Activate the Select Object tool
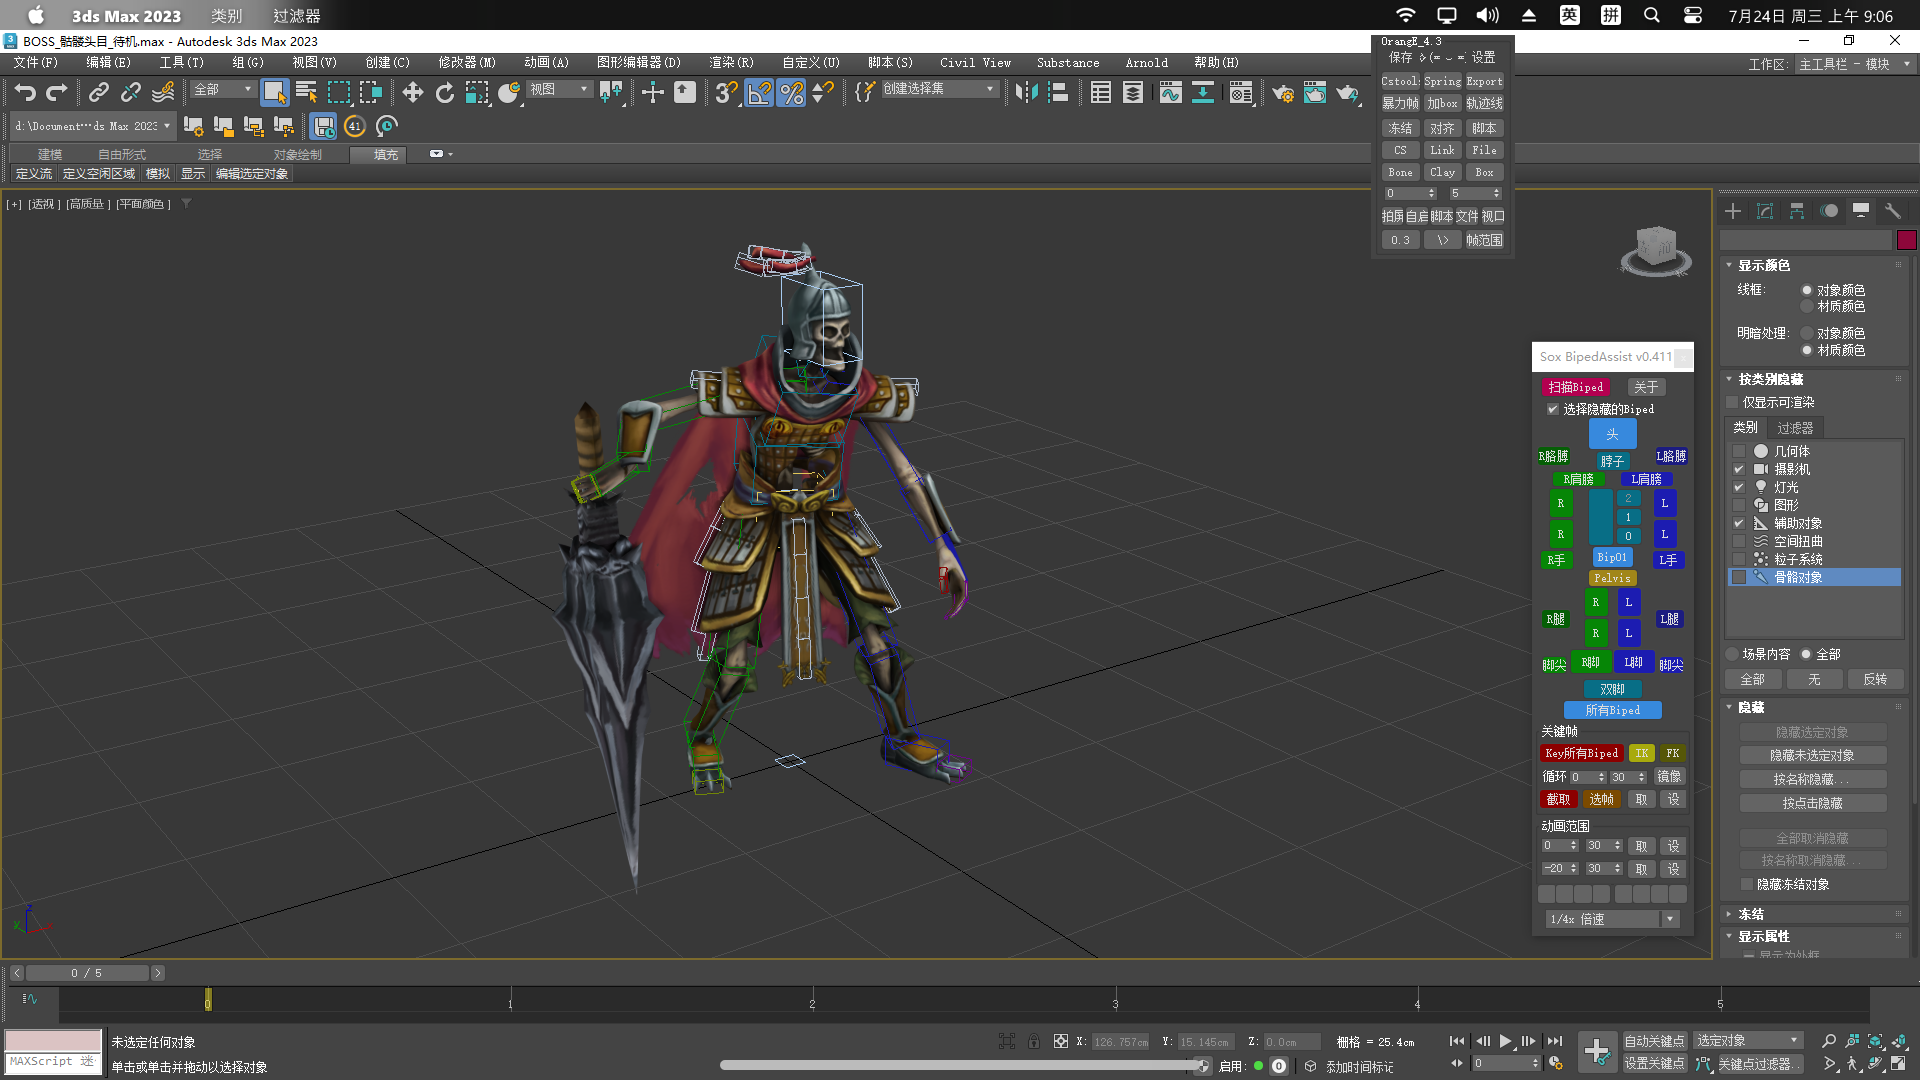Screen dimensions: 1920x1080 point(274,93)
